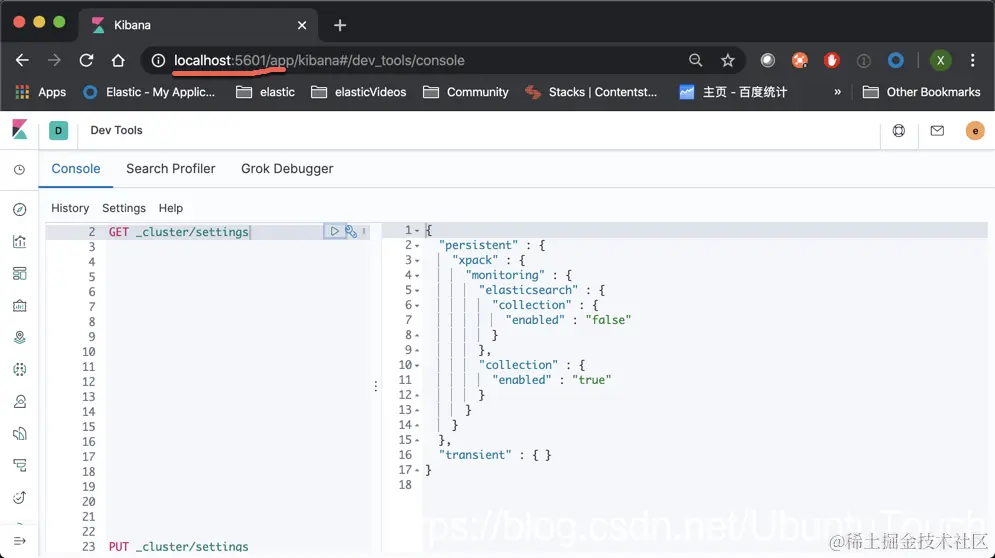
Task: Open Logs icon in sidebar
Action: 20,434
